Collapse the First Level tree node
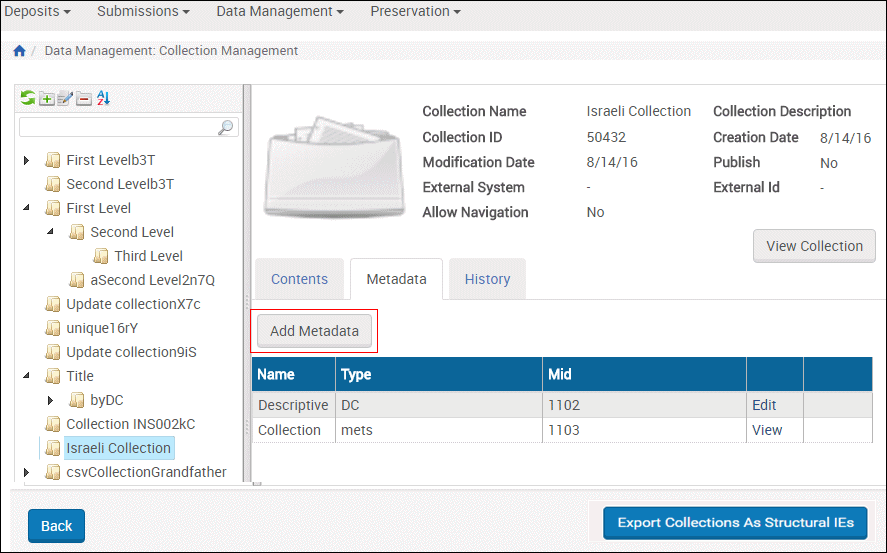 pyautogui.click(x=27, y=208)
